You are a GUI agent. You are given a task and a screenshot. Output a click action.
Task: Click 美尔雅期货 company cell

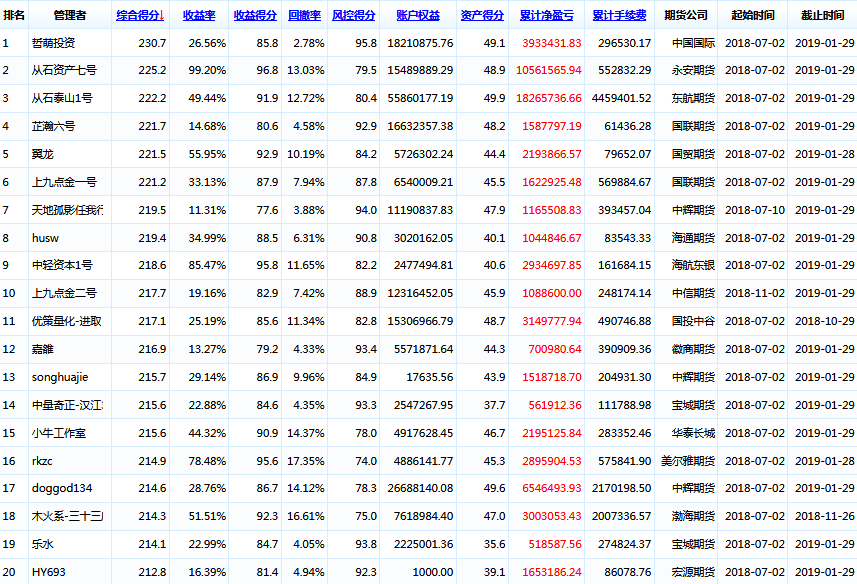687,461
